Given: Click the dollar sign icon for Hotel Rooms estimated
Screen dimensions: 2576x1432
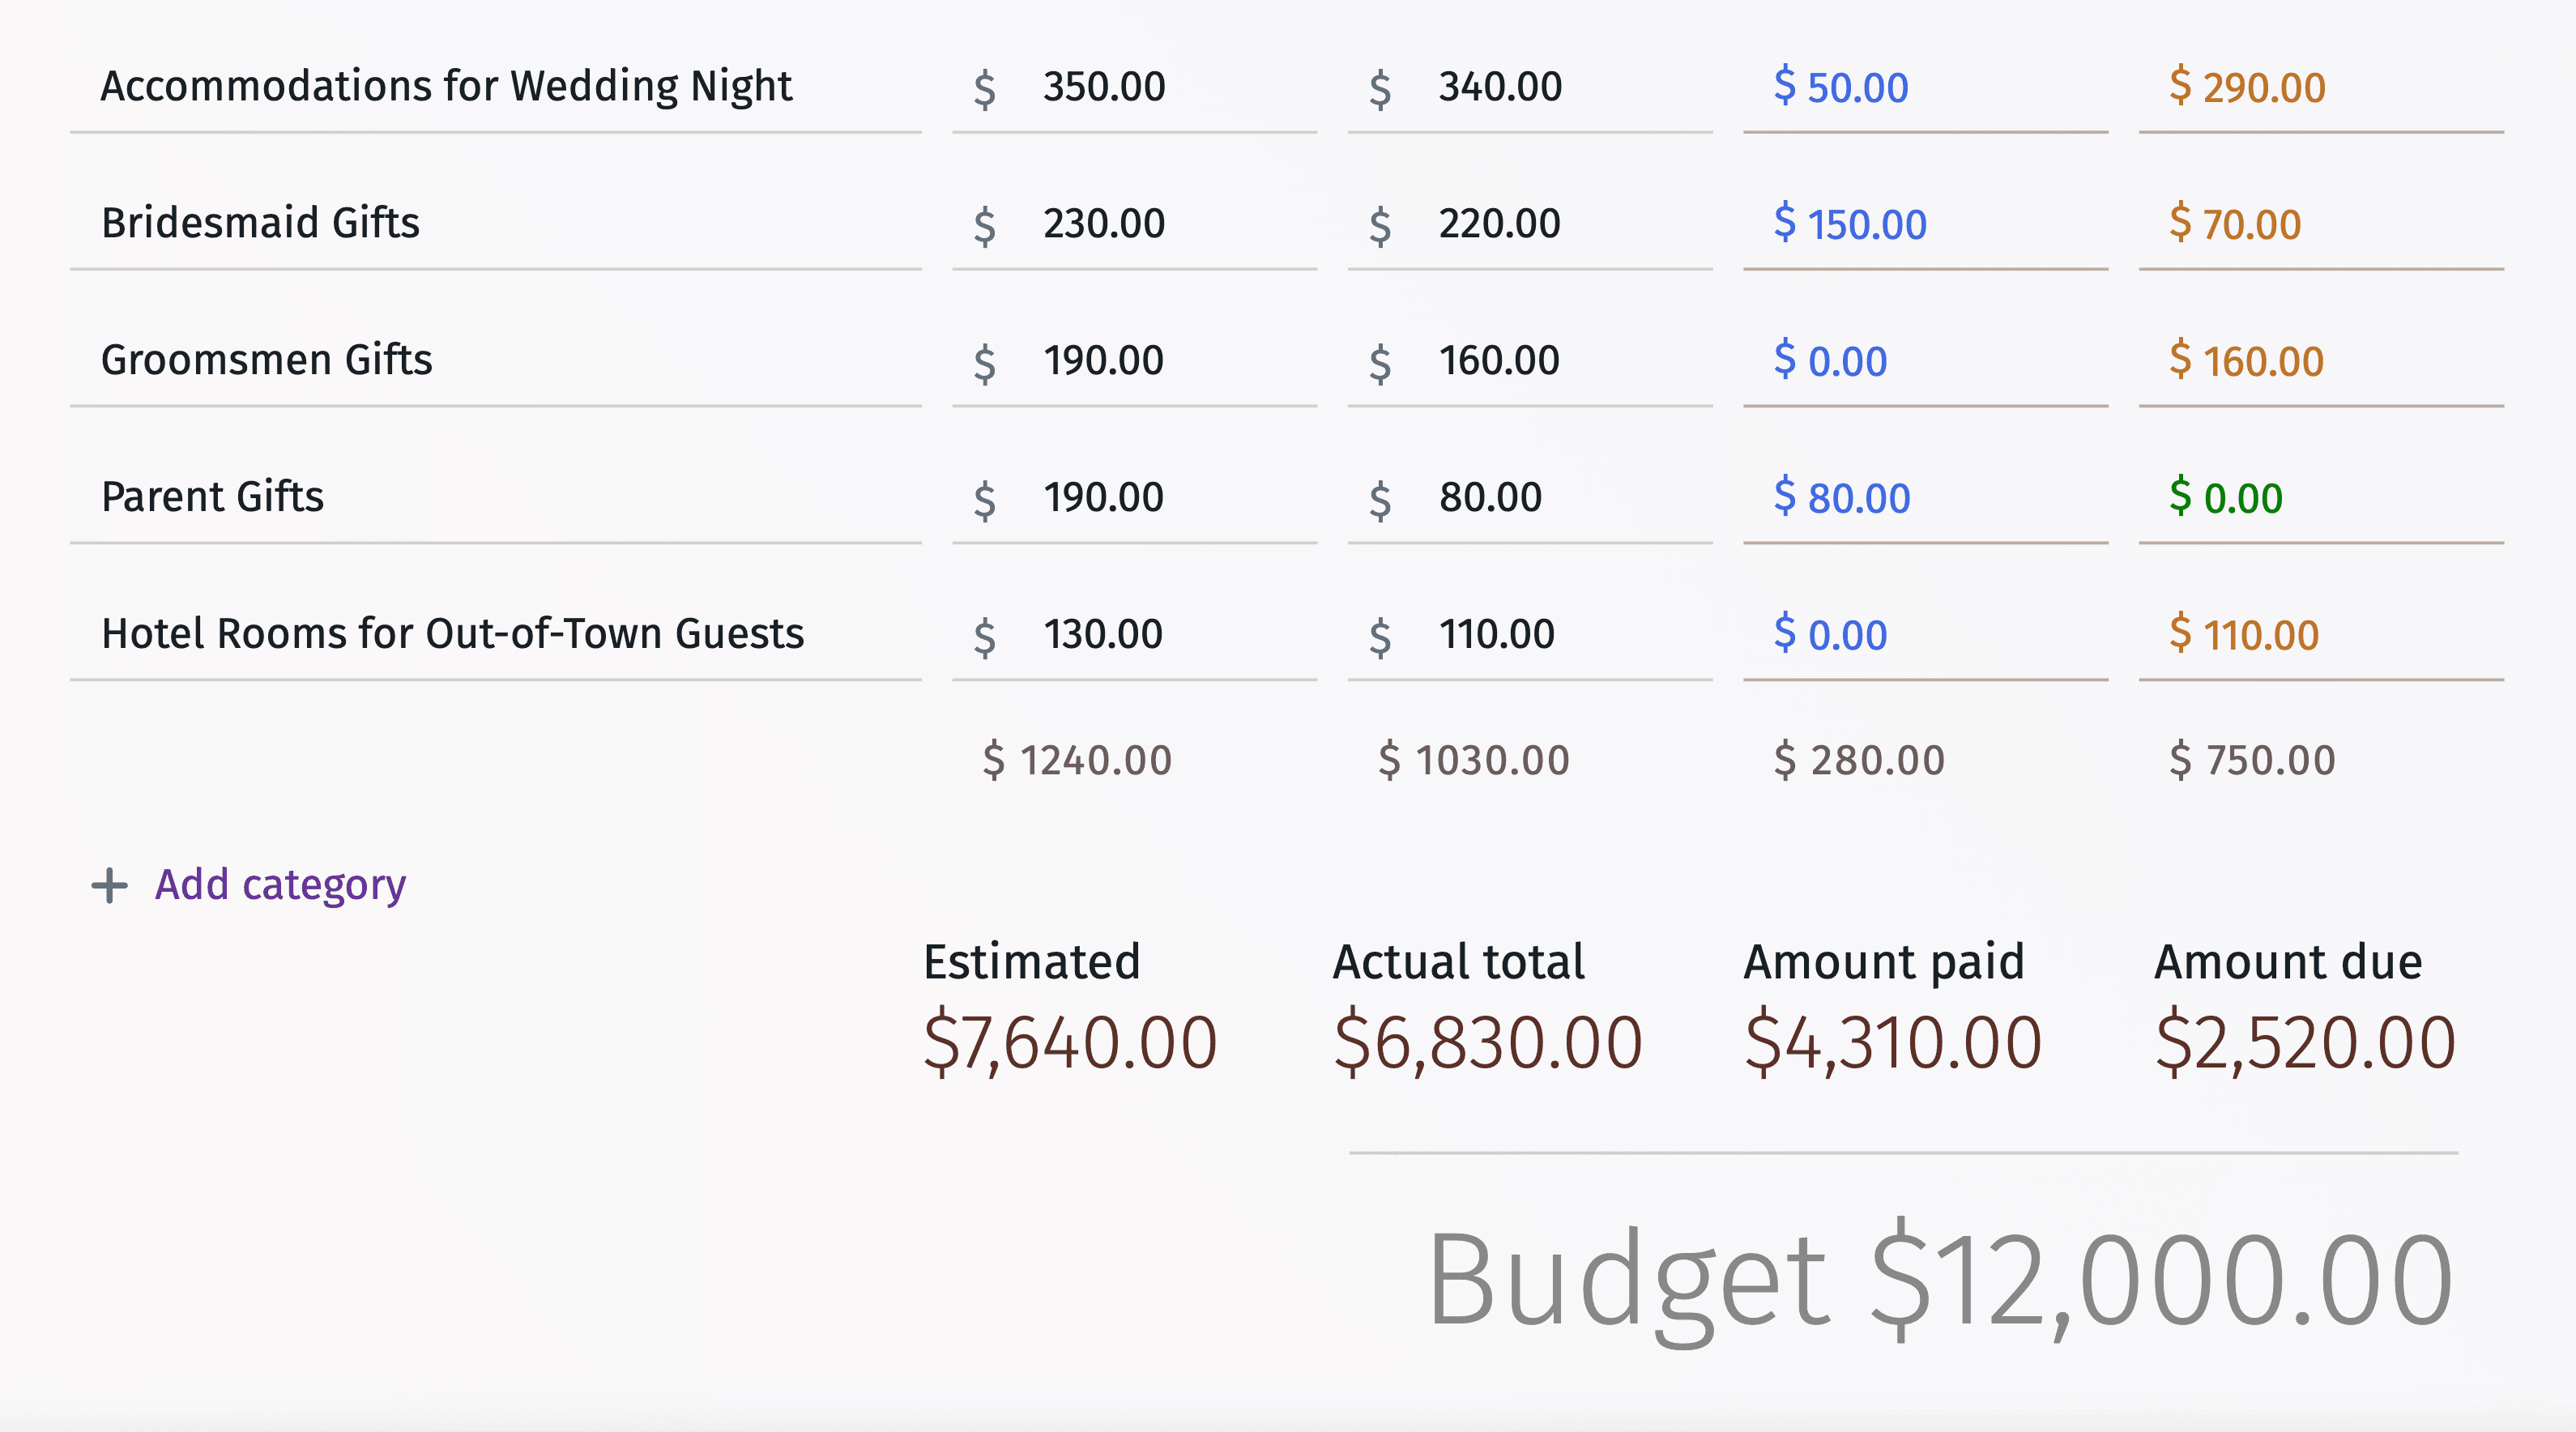Looking at the screenshot, I should (977, 629).
